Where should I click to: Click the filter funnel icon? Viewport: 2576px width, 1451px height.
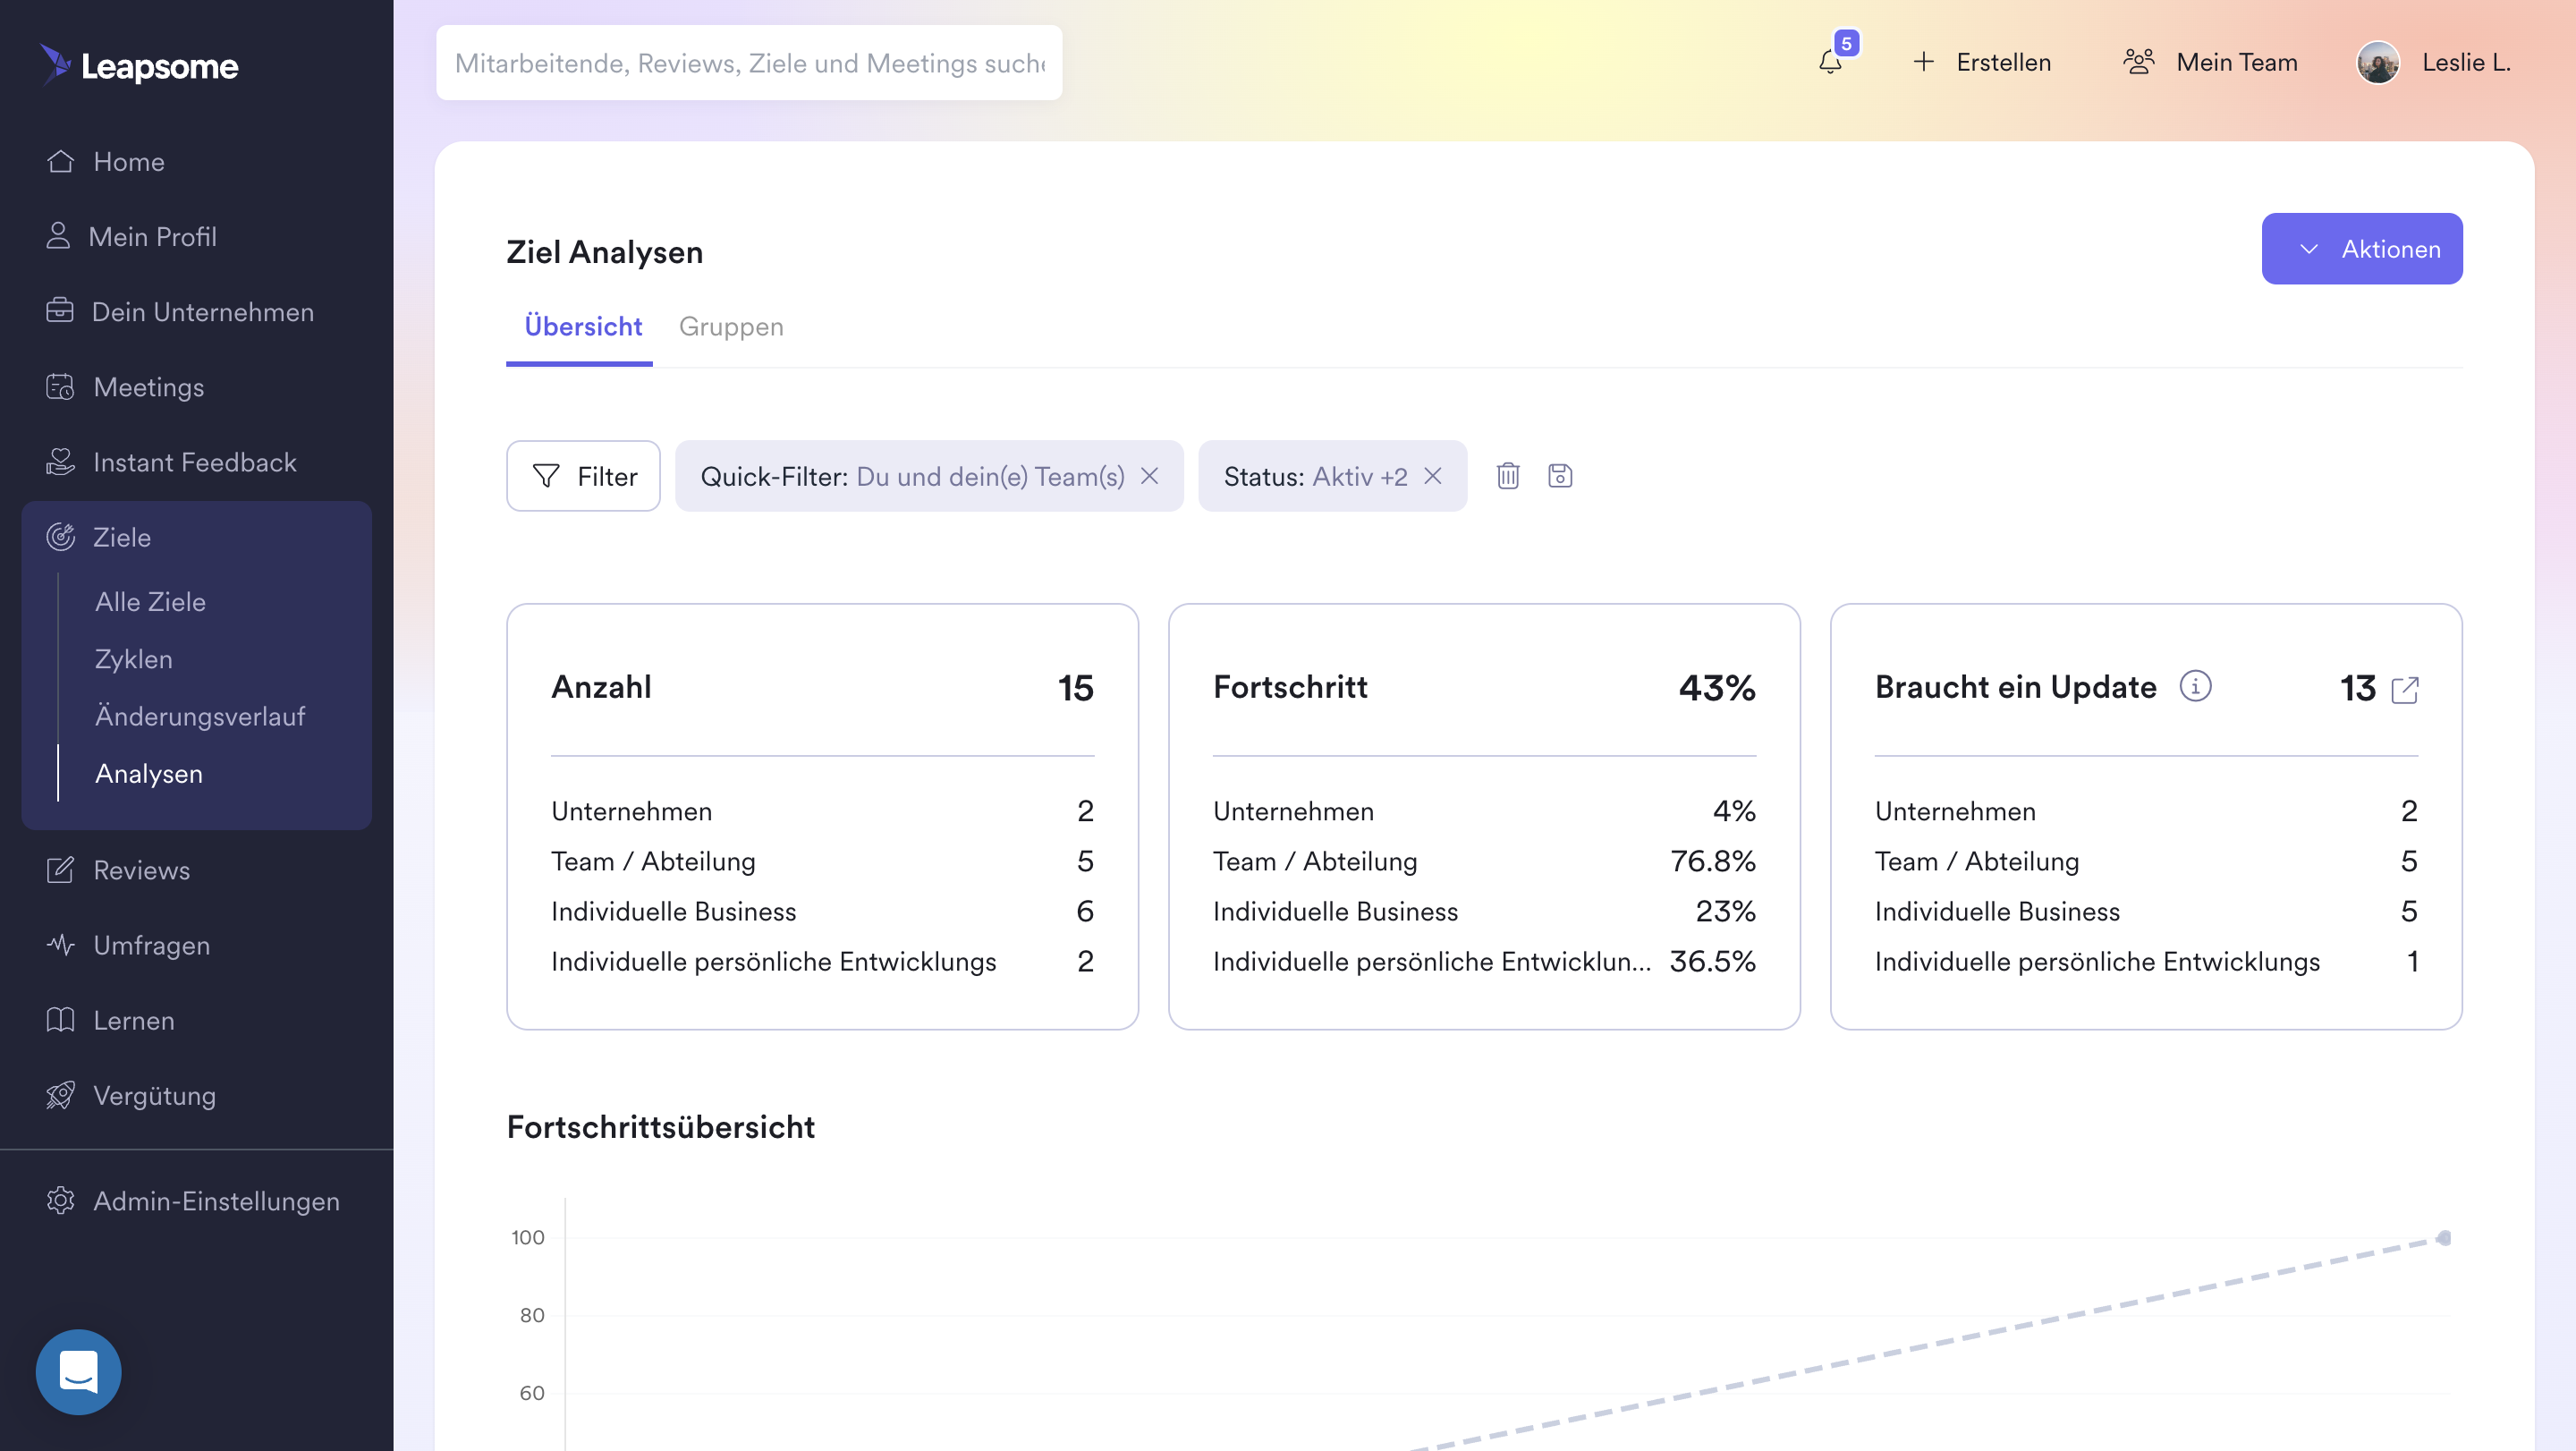(546, 476)
